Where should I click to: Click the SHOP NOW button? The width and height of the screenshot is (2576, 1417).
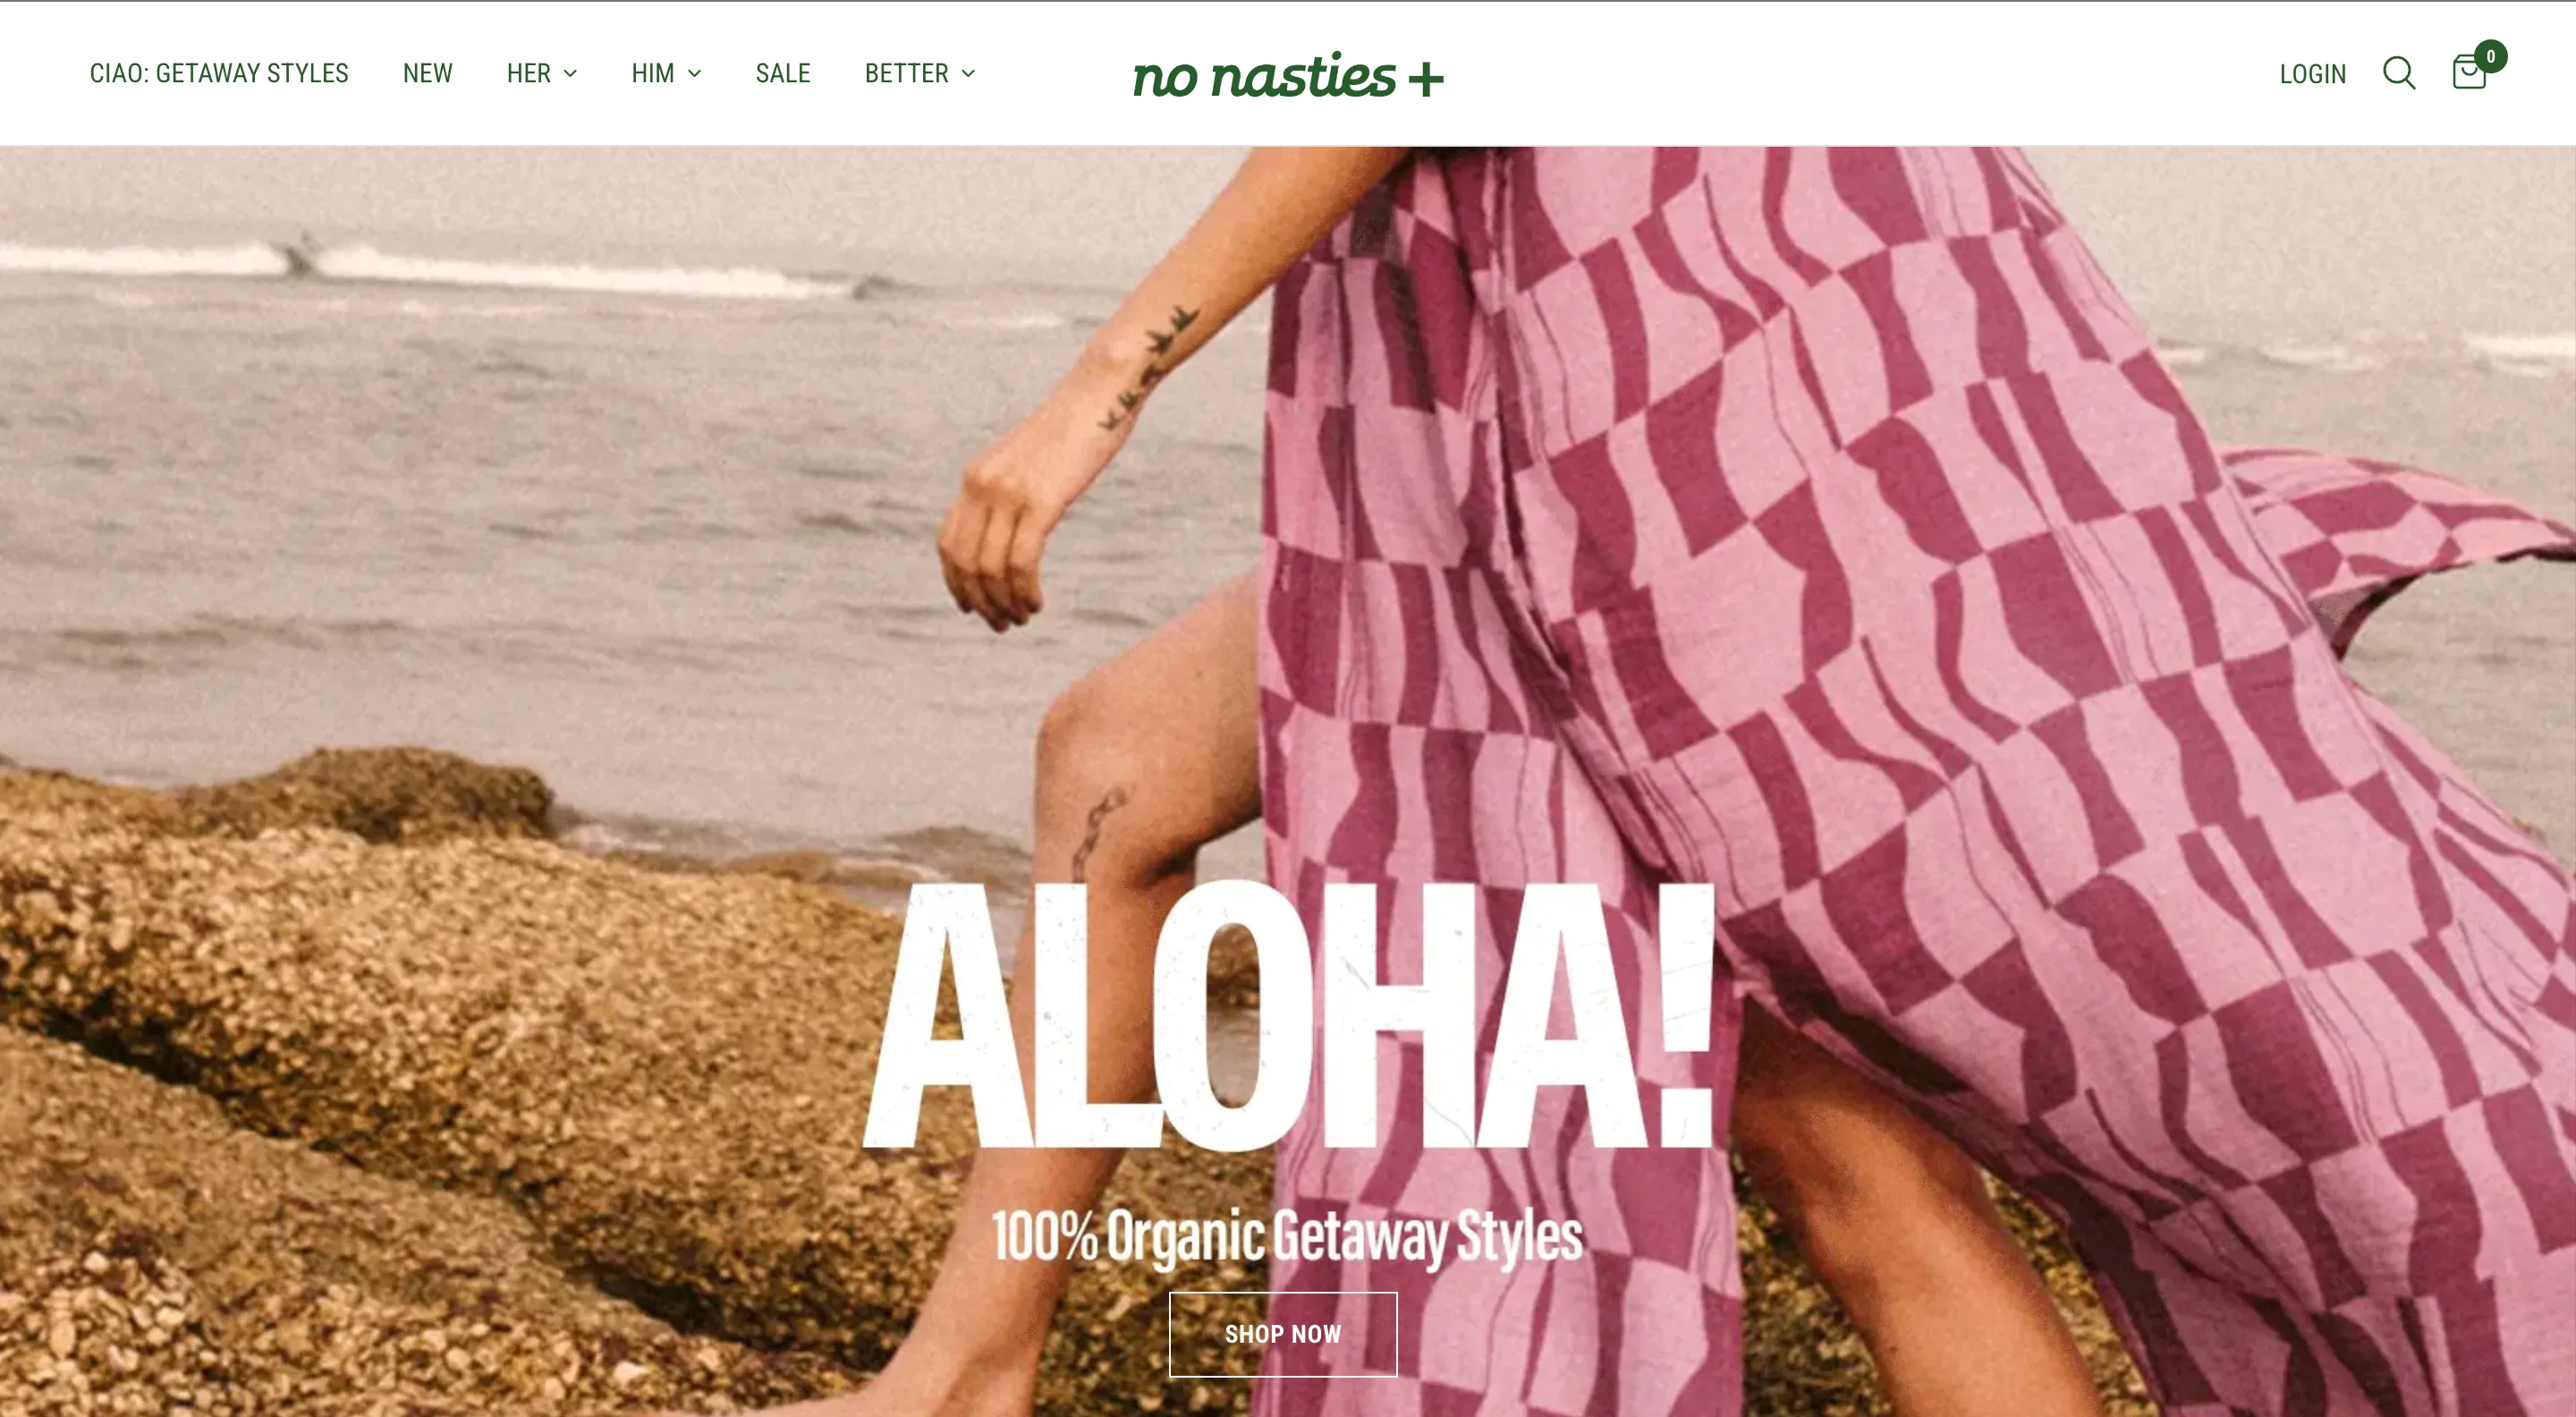[x=1283, y=1334]
